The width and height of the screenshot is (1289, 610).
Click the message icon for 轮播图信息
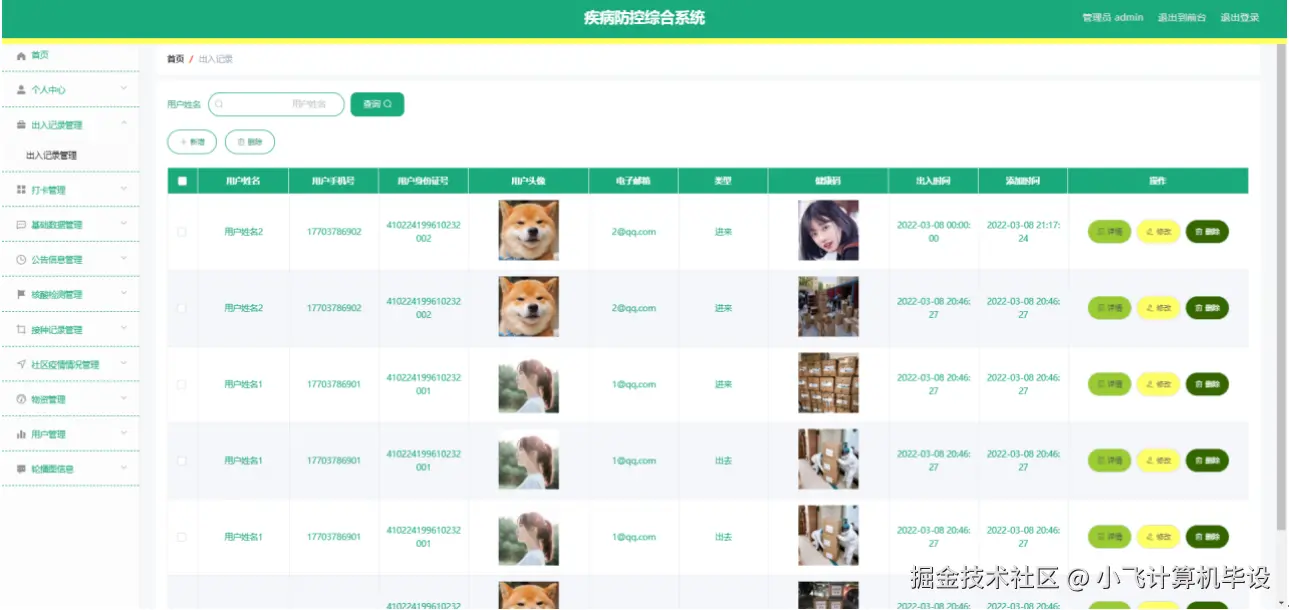(21, 468)
